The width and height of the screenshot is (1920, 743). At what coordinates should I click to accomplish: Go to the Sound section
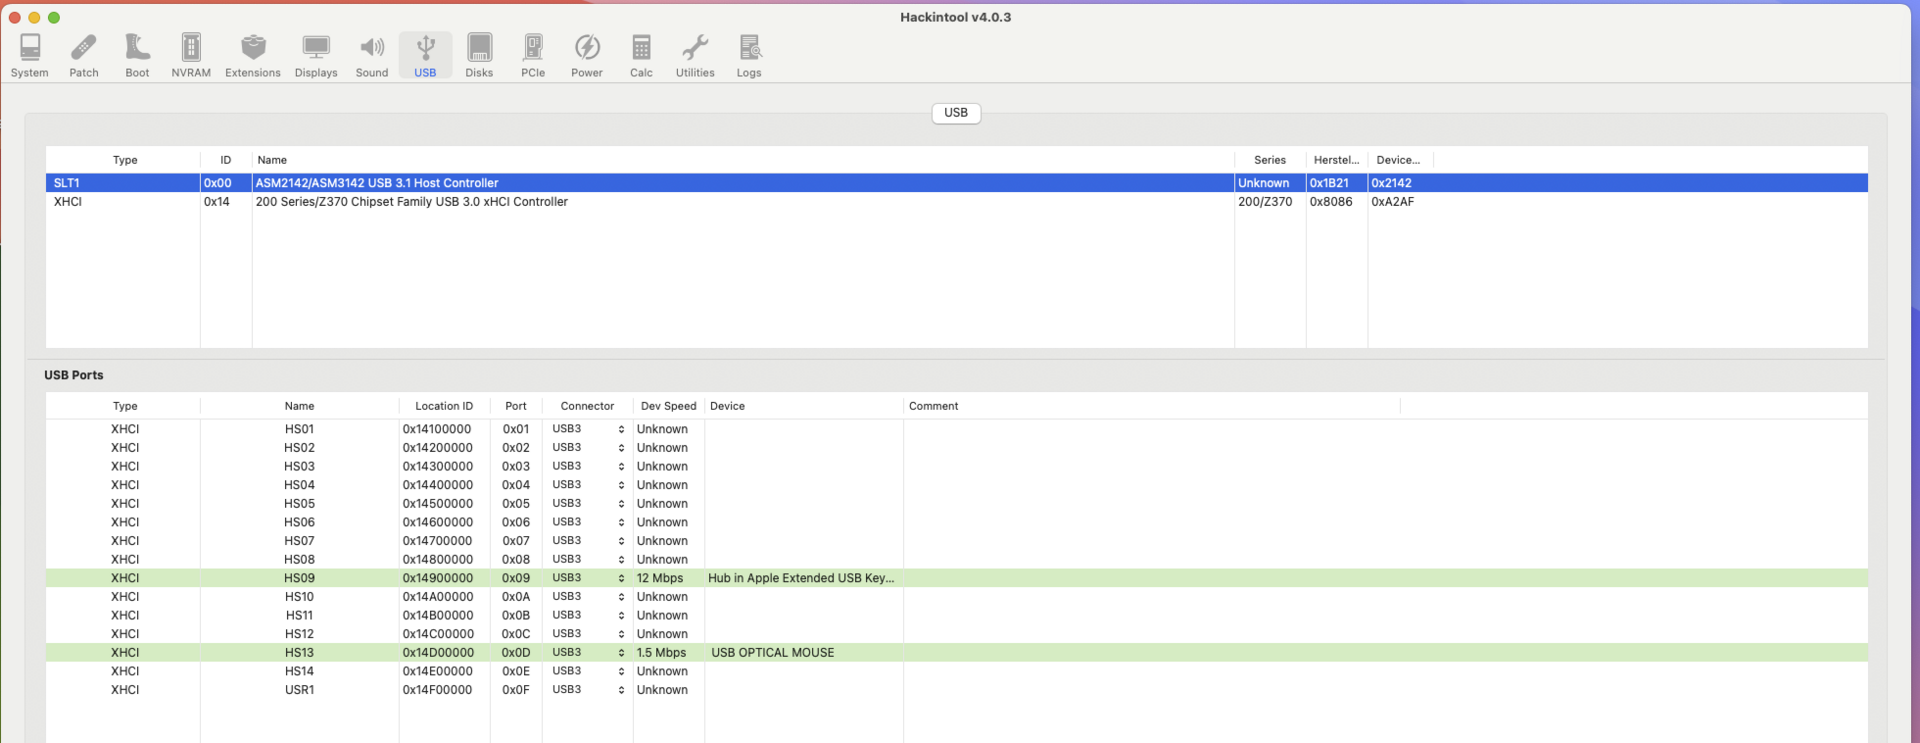click(x=372, y=55)
